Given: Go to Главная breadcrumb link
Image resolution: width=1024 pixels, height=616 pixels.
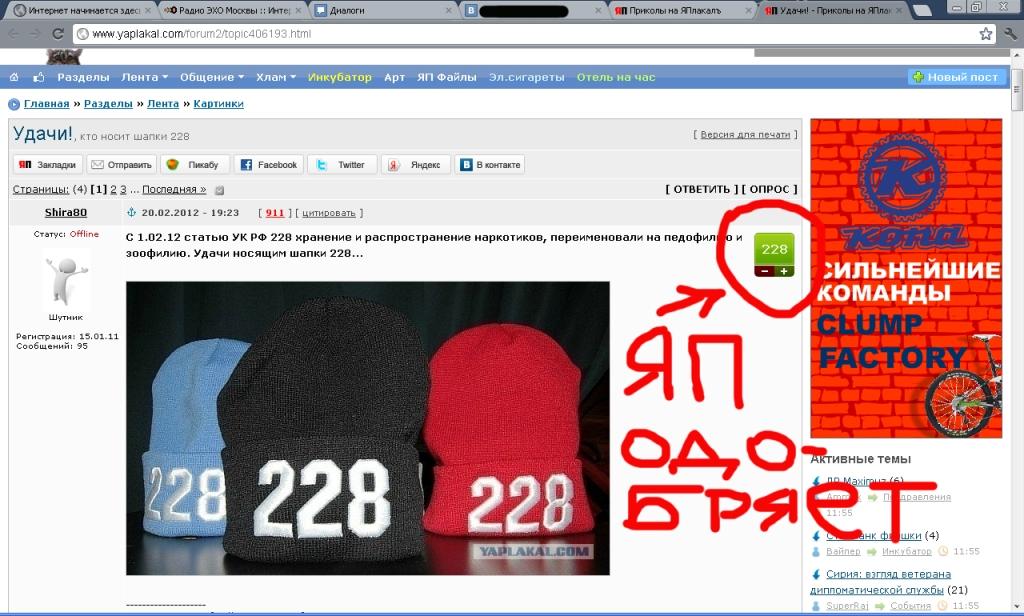Looking at the screenshot, I should pyautogui.click(x=46, y=104).
